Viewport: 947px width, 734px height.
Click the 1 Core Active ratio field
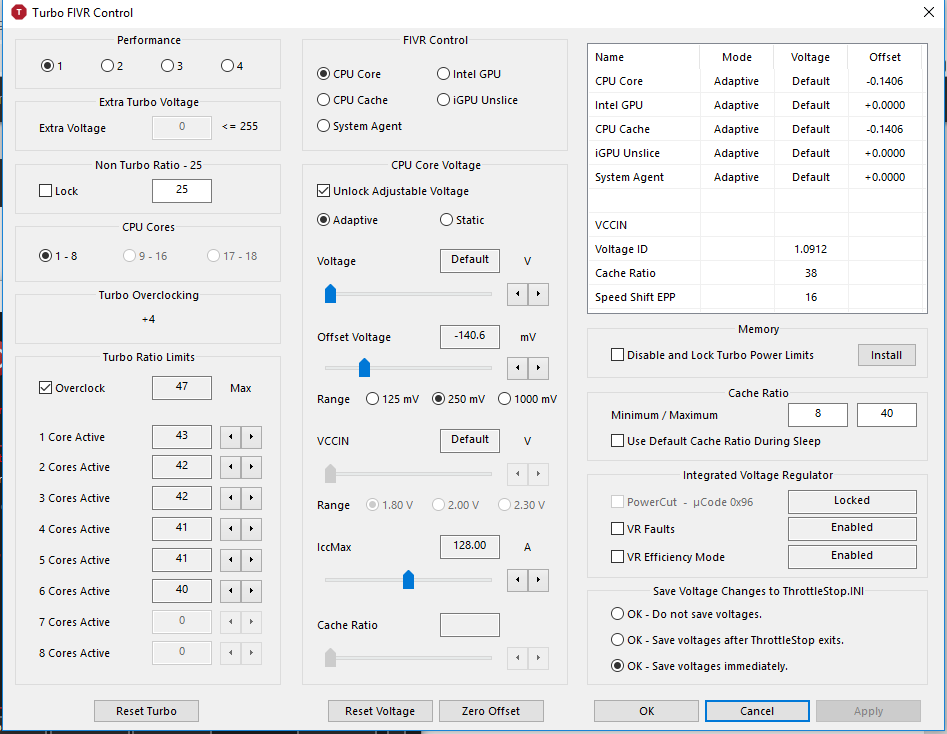coord(182,436)
